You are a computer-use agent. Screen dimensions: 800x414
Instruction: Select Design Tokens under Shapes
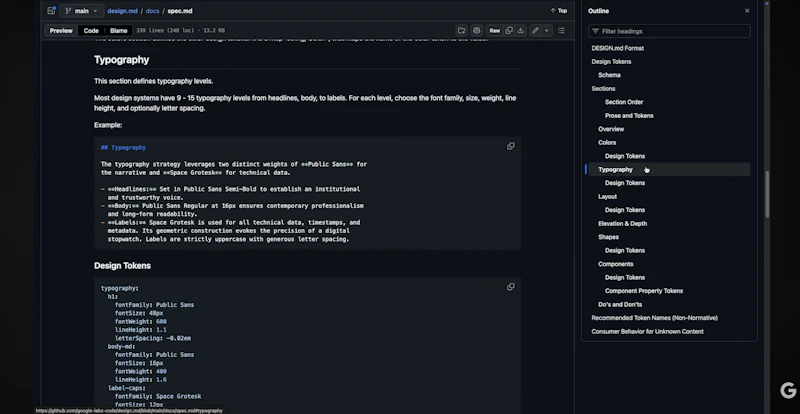(x=625, y=250)
